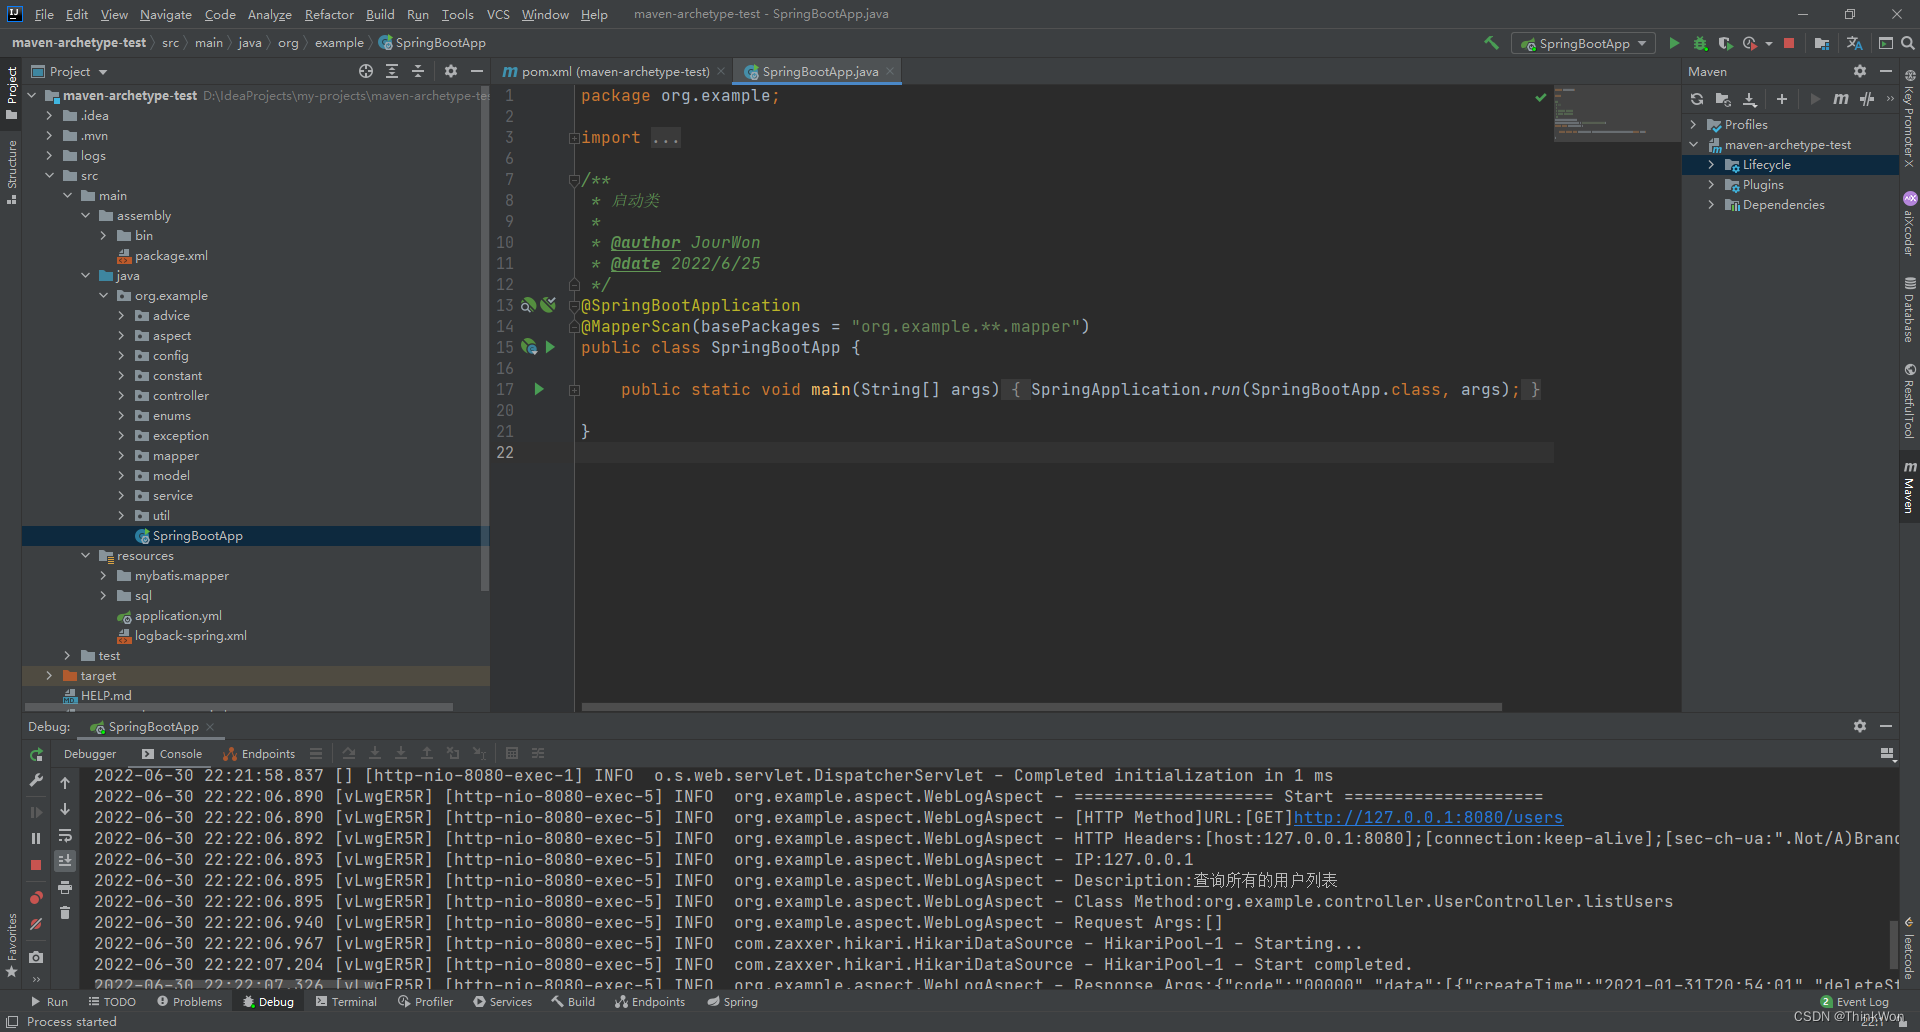The width and height of the screenshot is (1920, 1032).
Task: Open the http://127.0.0.1:8080/users link
Action: pos(1428,818)
